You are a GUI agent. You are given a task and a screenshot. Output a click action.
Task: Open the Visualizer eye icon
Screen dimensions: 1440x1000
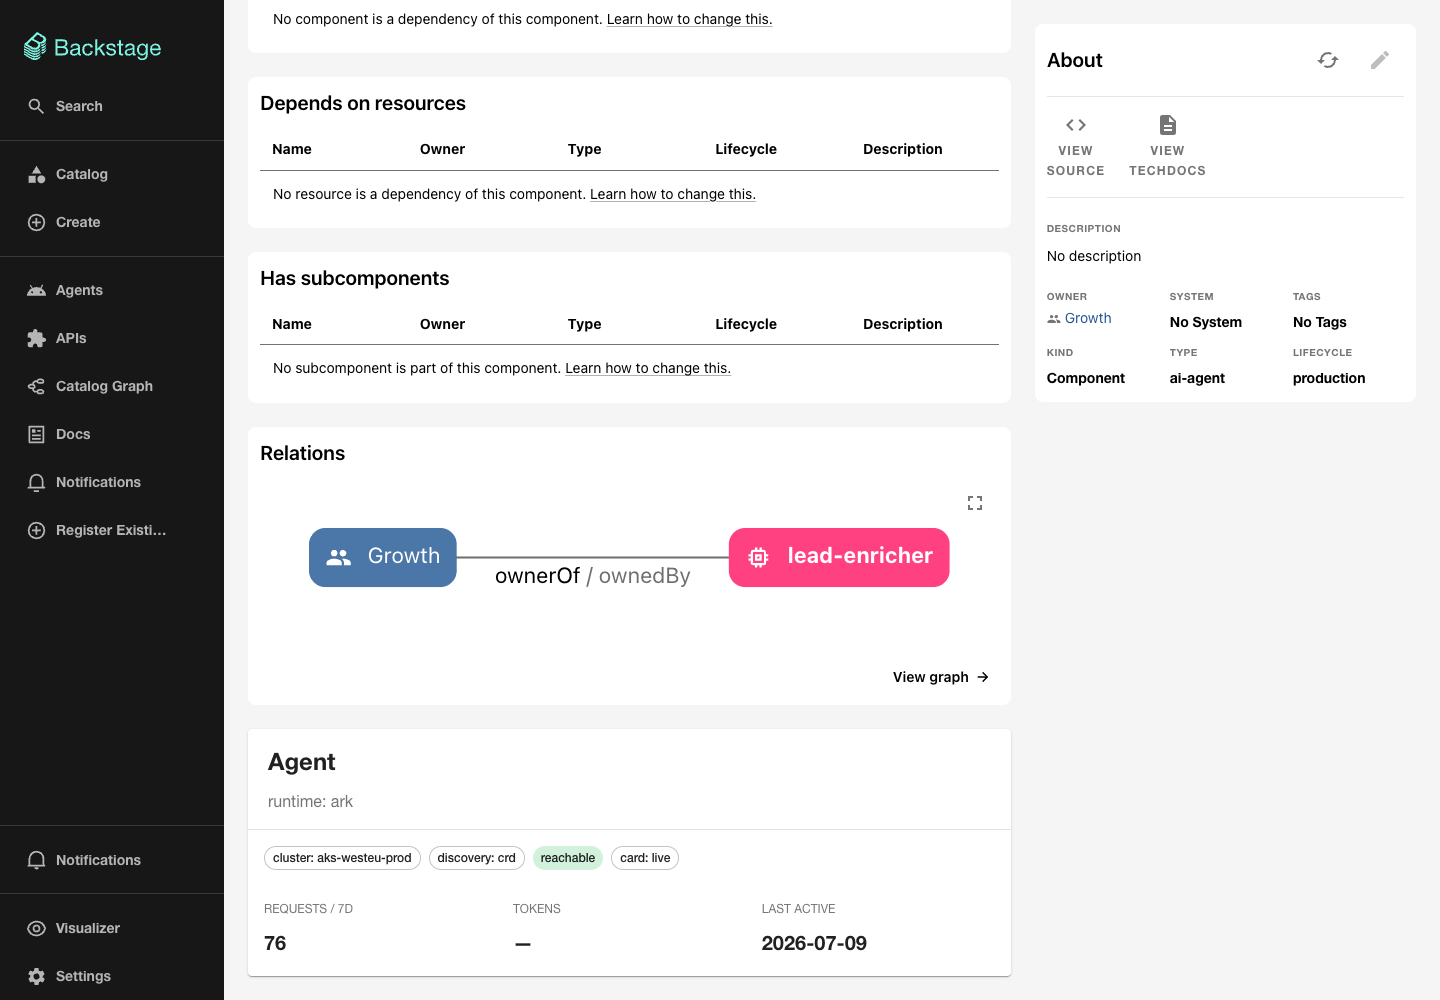36,928
